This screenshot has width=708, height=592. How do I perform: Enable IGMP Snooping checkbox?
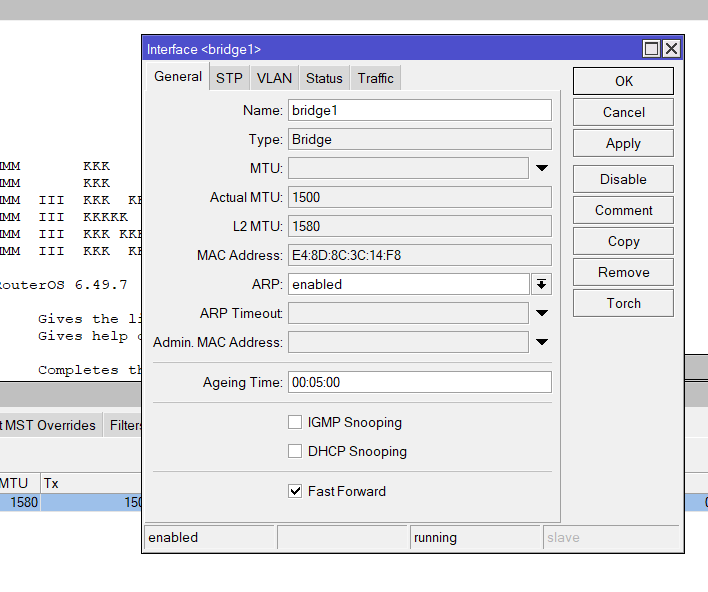coord(295,422)
